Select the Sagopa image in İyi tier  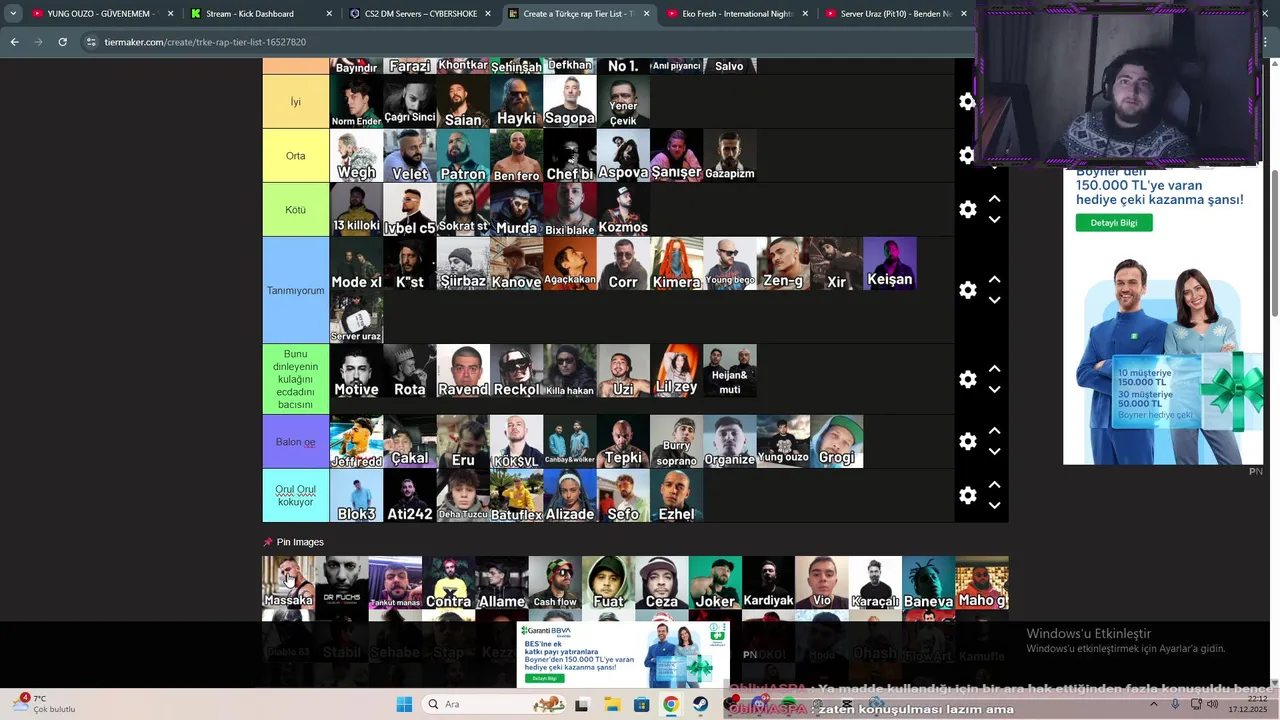(x=570, y=102)
